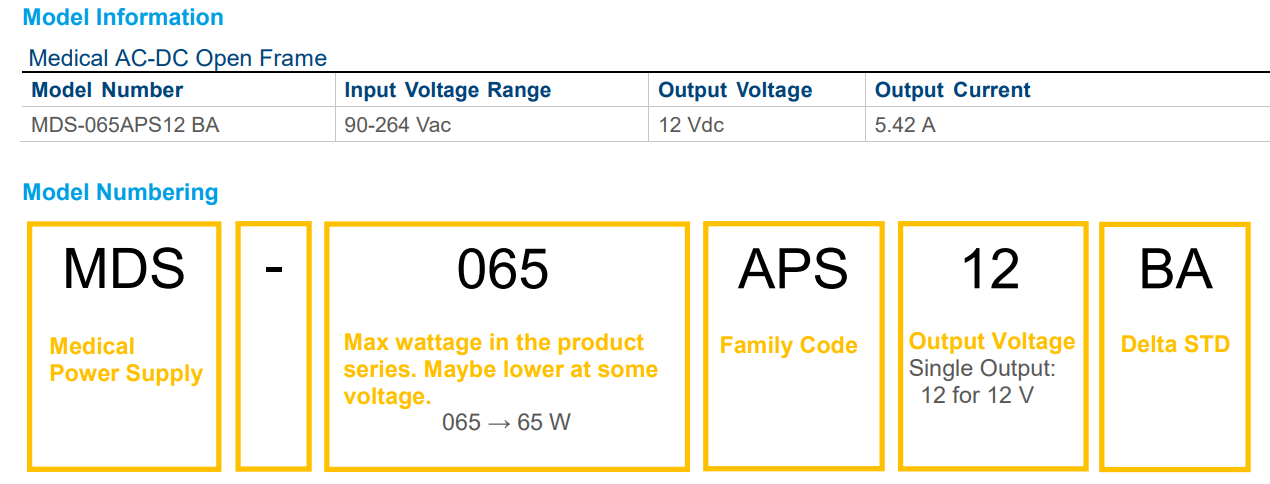
Task: Select the "12 Vdc" output voltage cell
Action: [691, 126]
